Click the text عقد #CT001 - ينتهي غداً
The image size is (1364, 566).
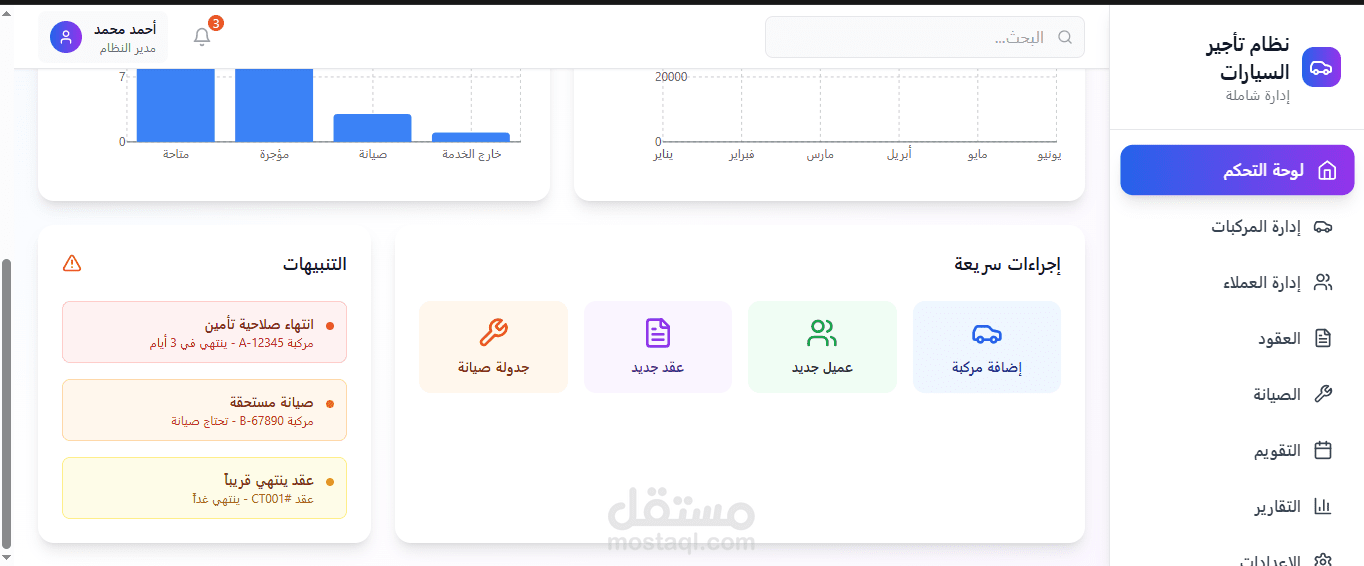tap(253, 499)
